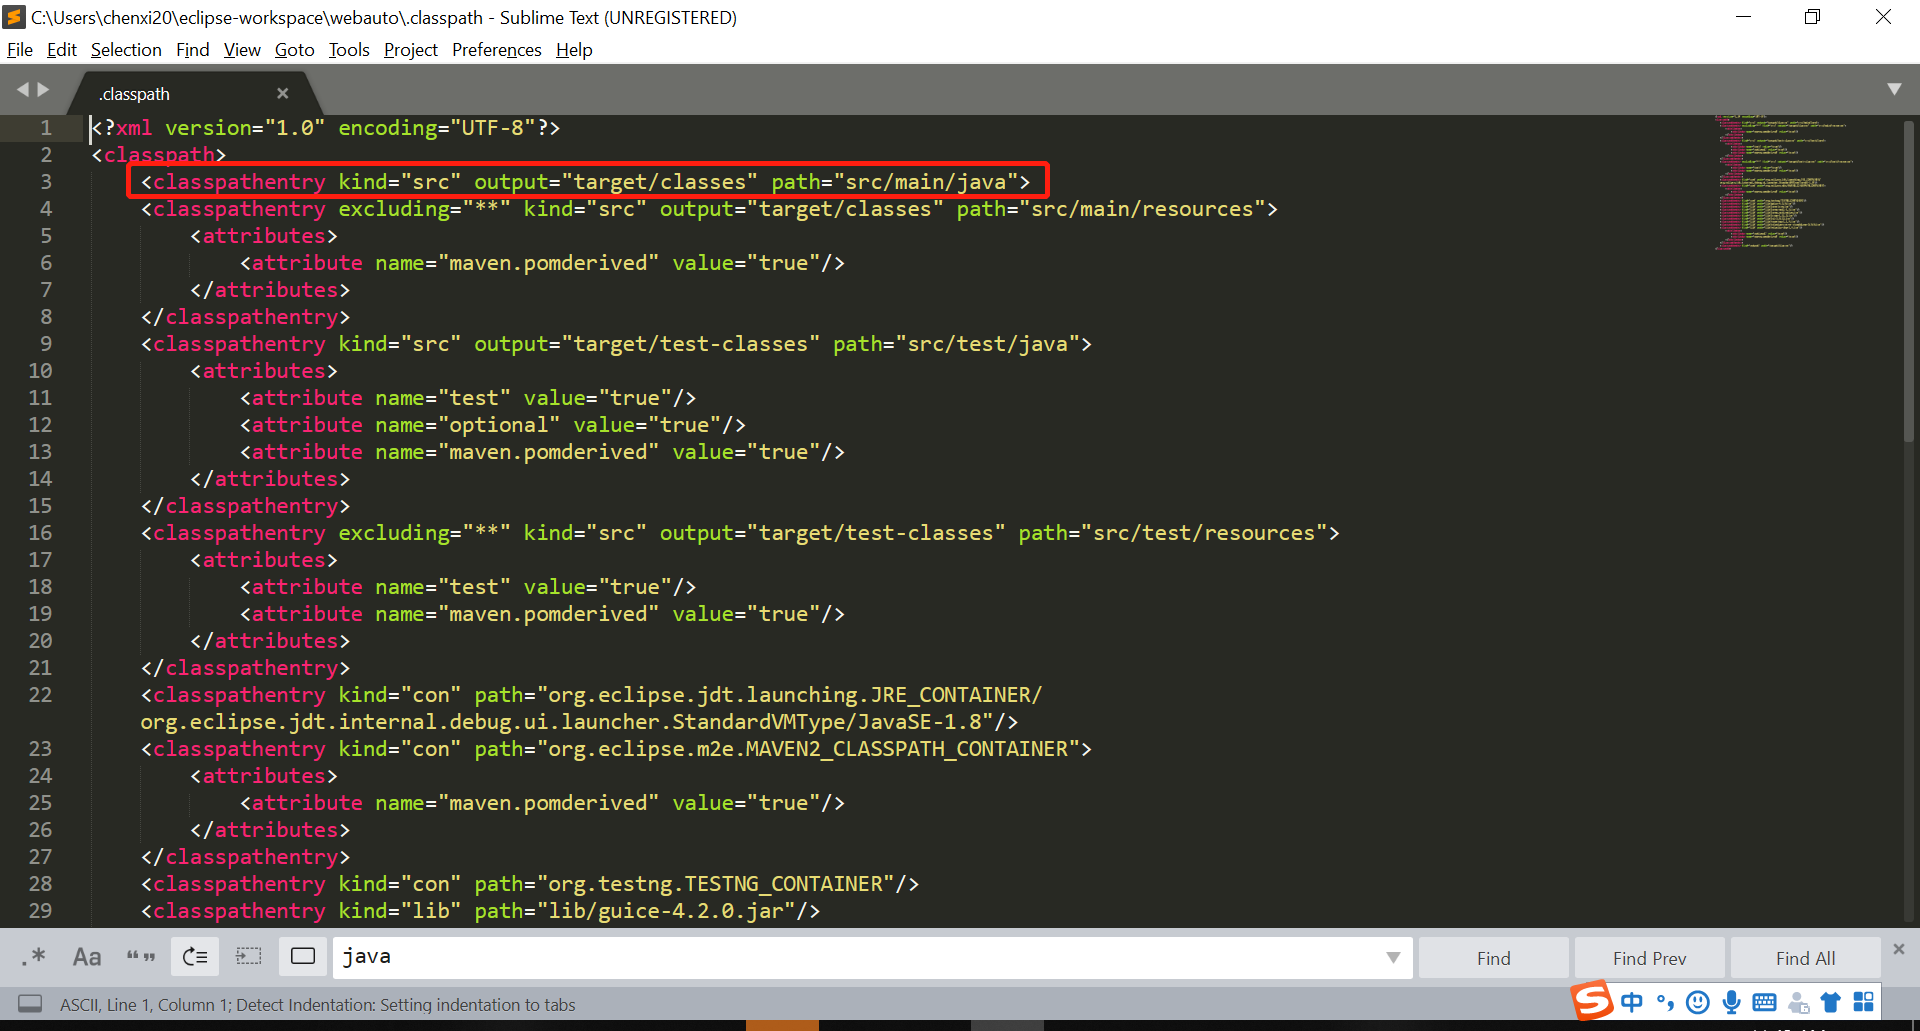Image resolution: width=1920 pixels, height=1031 pixels.
Task: Click the encoding="UTF-8" text on line 1
Action: pyautogui.click(x=436, y=128)
